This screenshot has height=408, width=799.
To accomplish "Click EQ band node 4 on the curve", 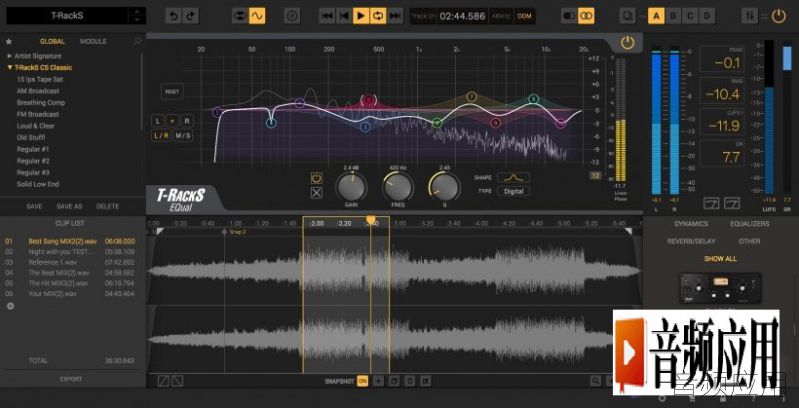I will 369,100.
